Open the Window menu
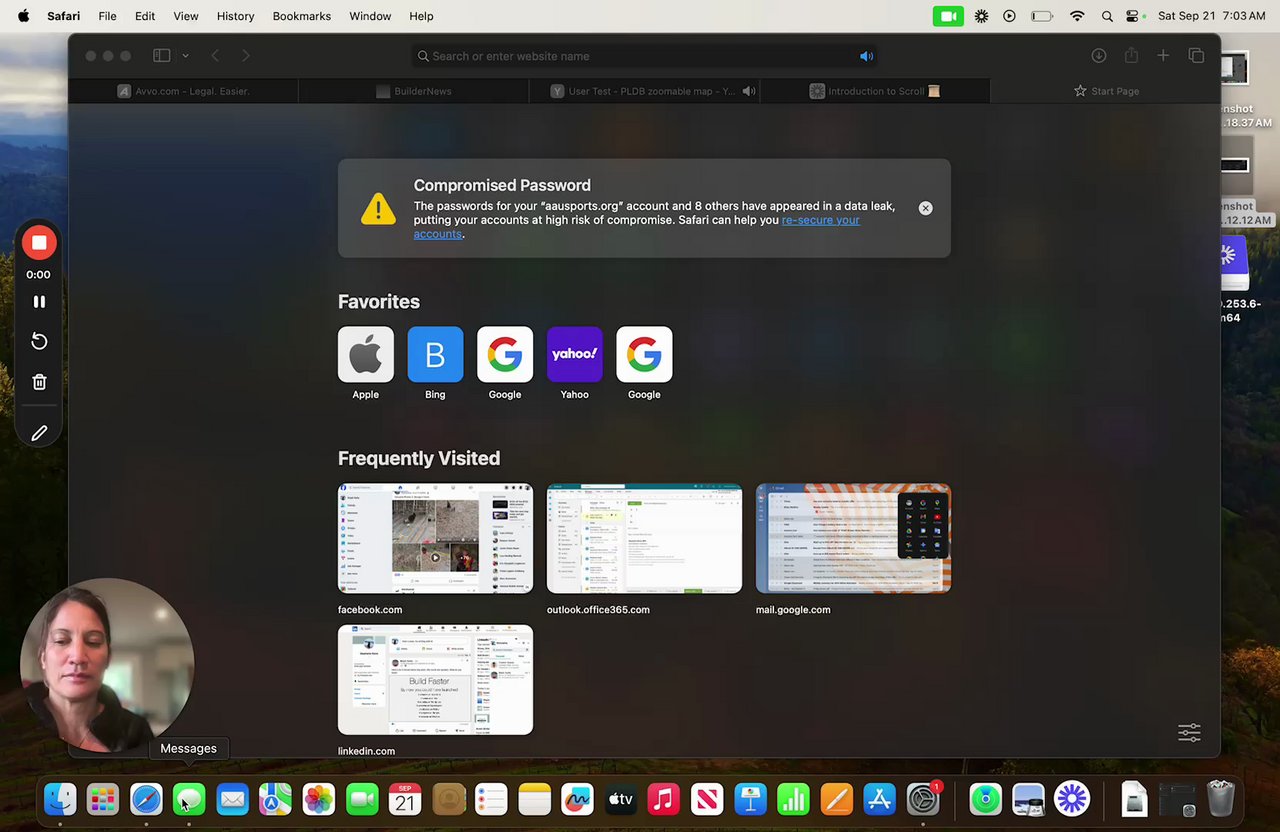 coord(370,16)
